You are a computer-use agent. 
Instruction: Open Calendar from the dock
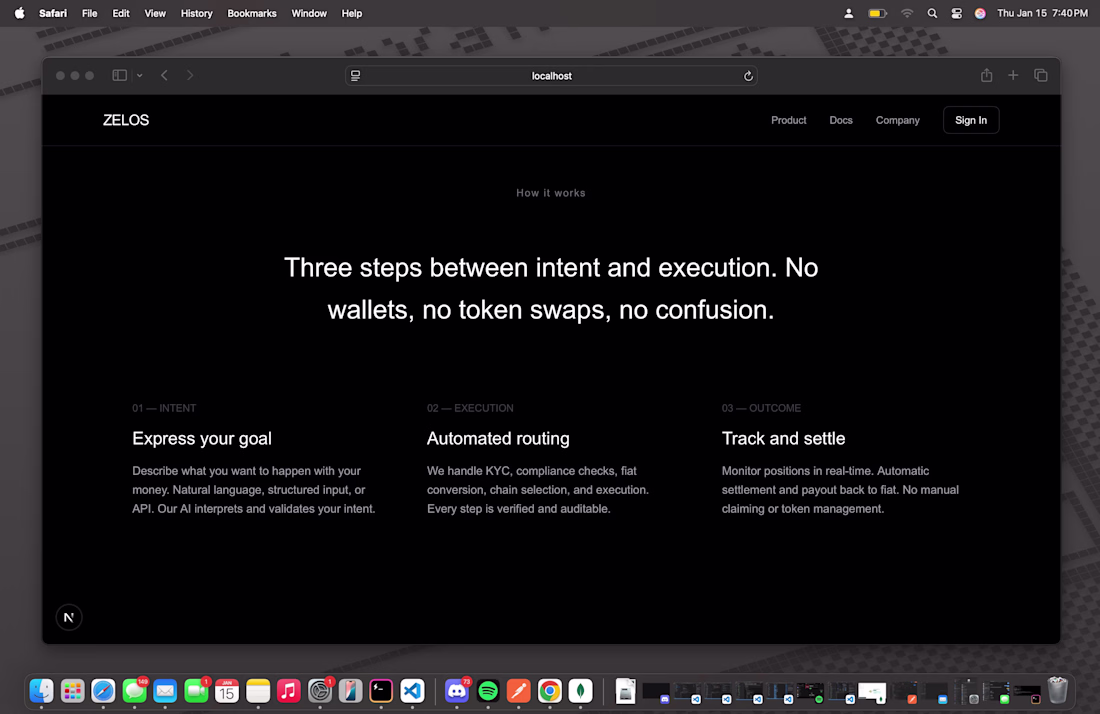[x=227, y=691]
